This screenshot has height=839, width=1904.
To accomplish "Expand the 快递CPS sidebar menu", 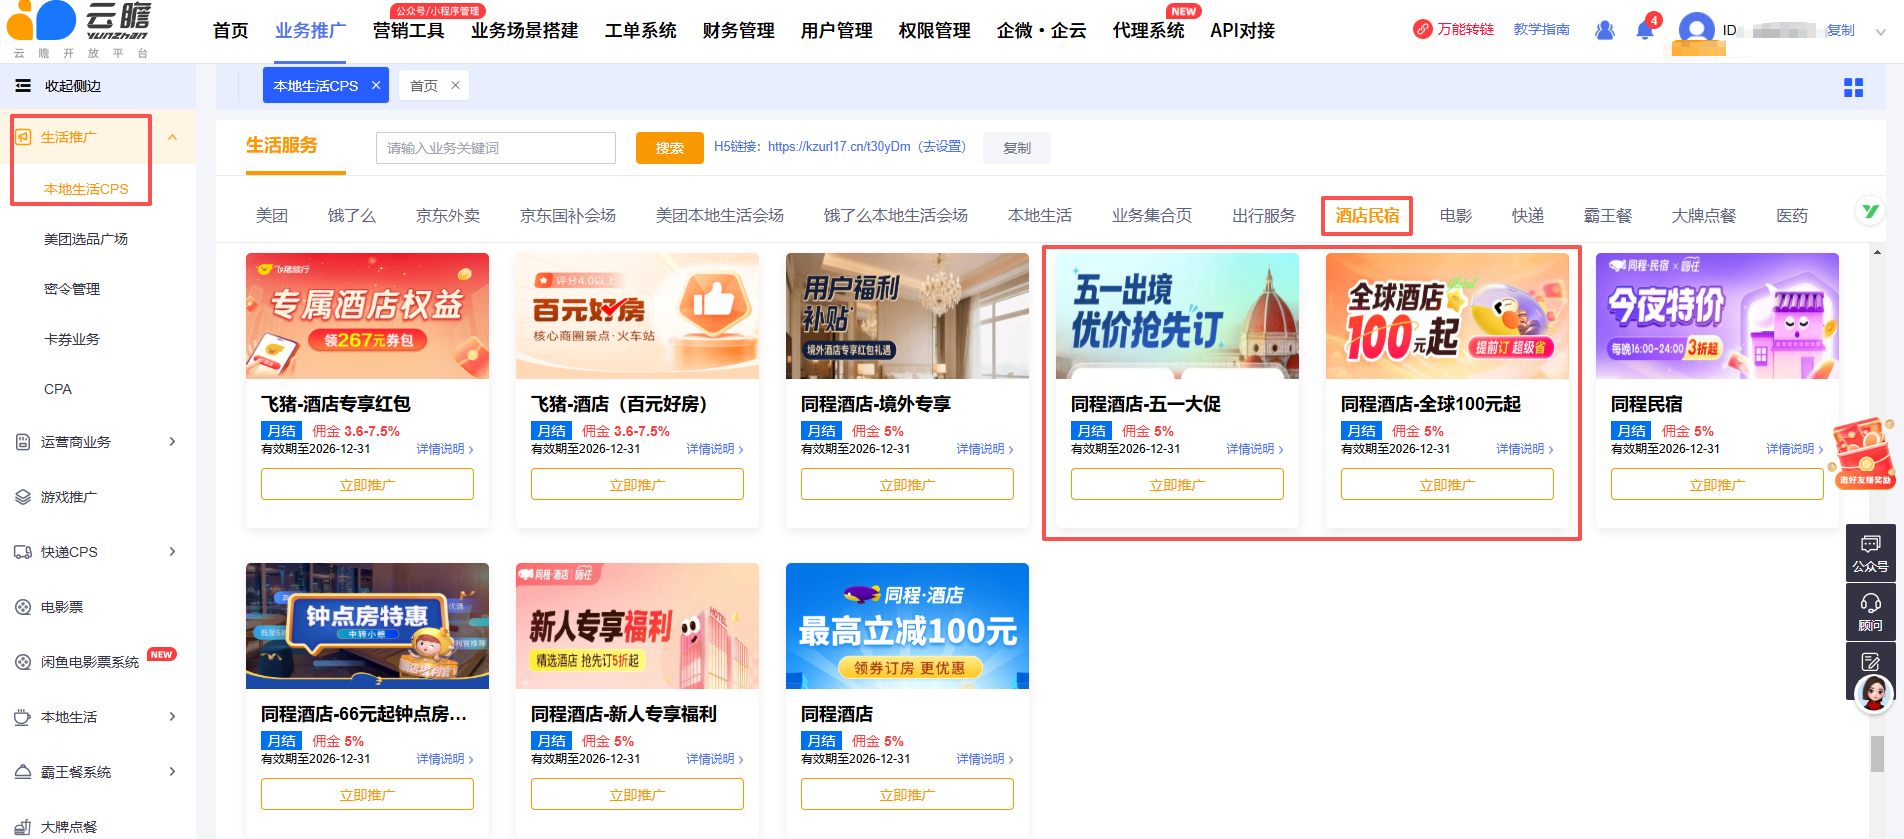I will (x=172, y=552).
